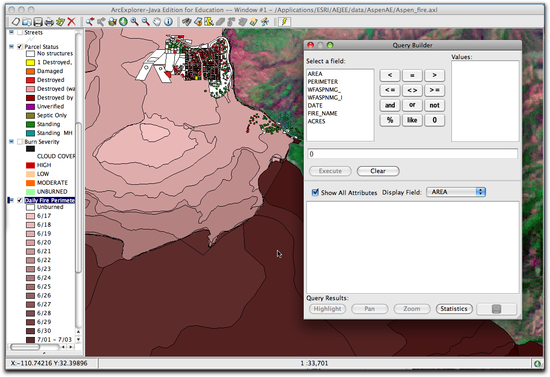Screen dimensions: 550x377
Task: Click into the query expression field
Action: (x=412, y=154)
